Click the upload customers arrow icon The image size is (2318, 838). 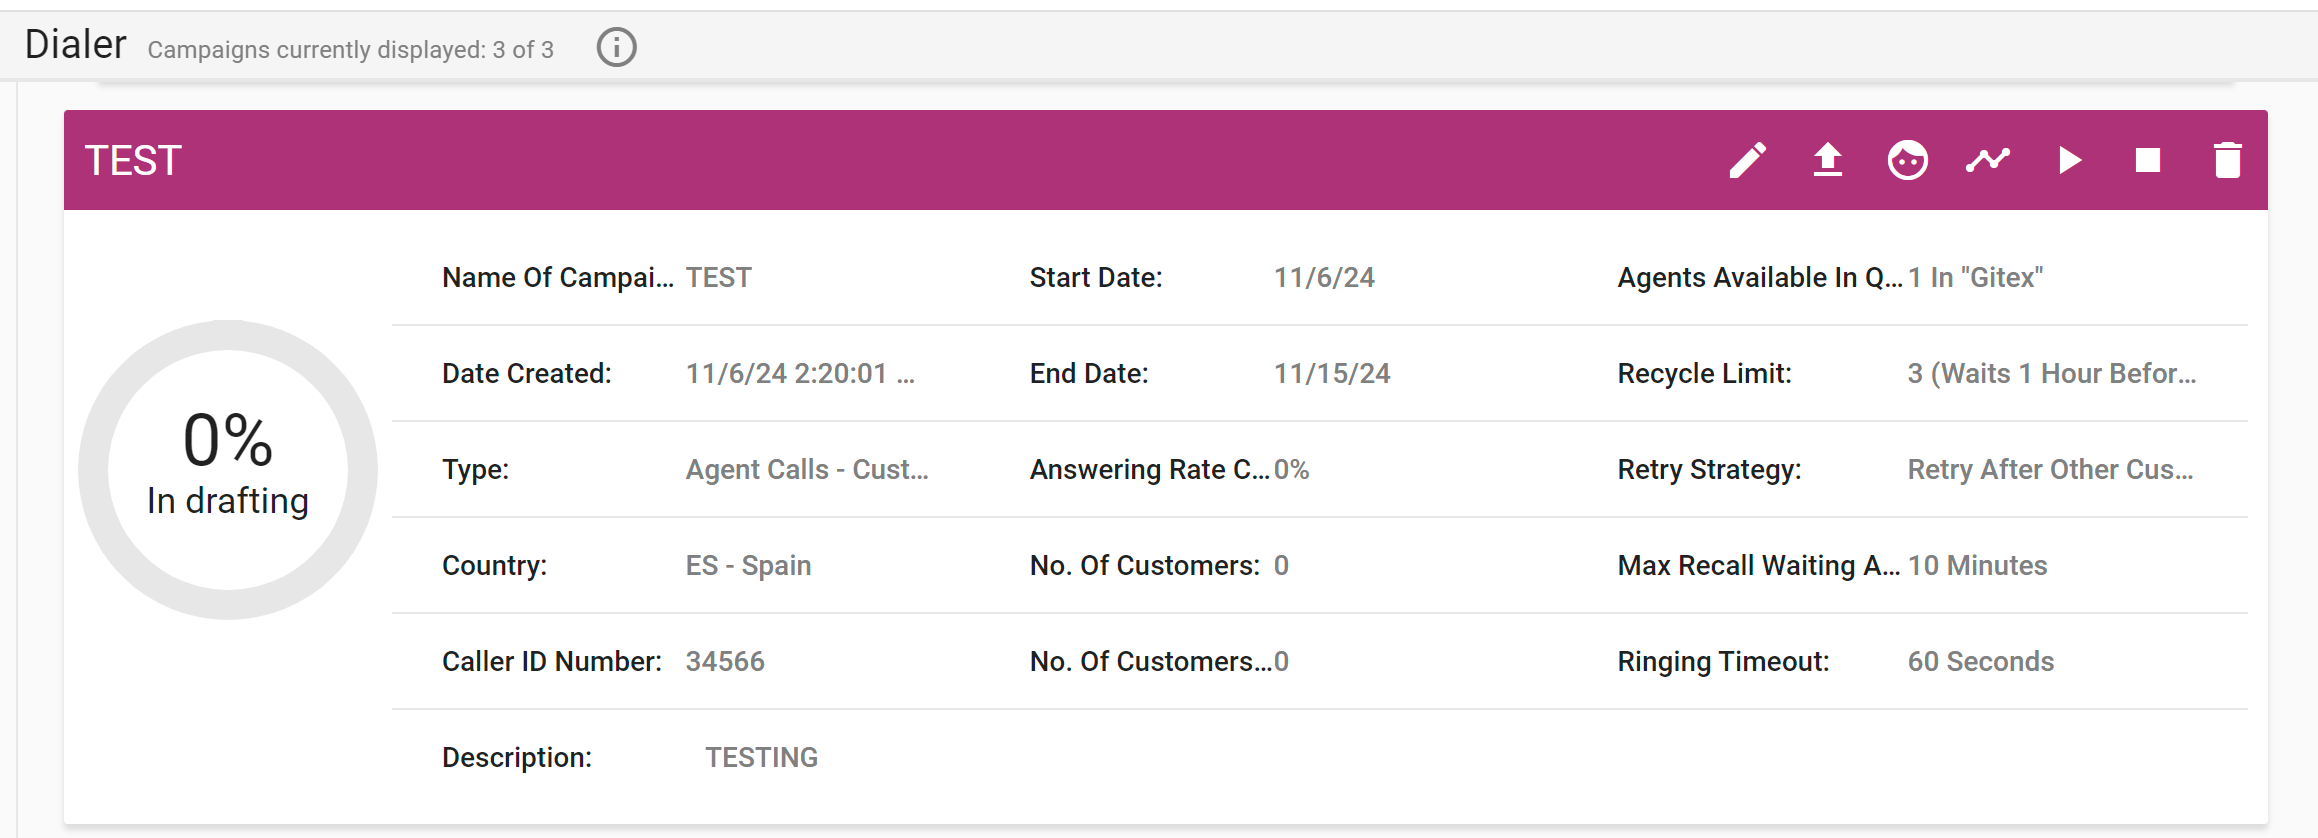coord(1827,160)
